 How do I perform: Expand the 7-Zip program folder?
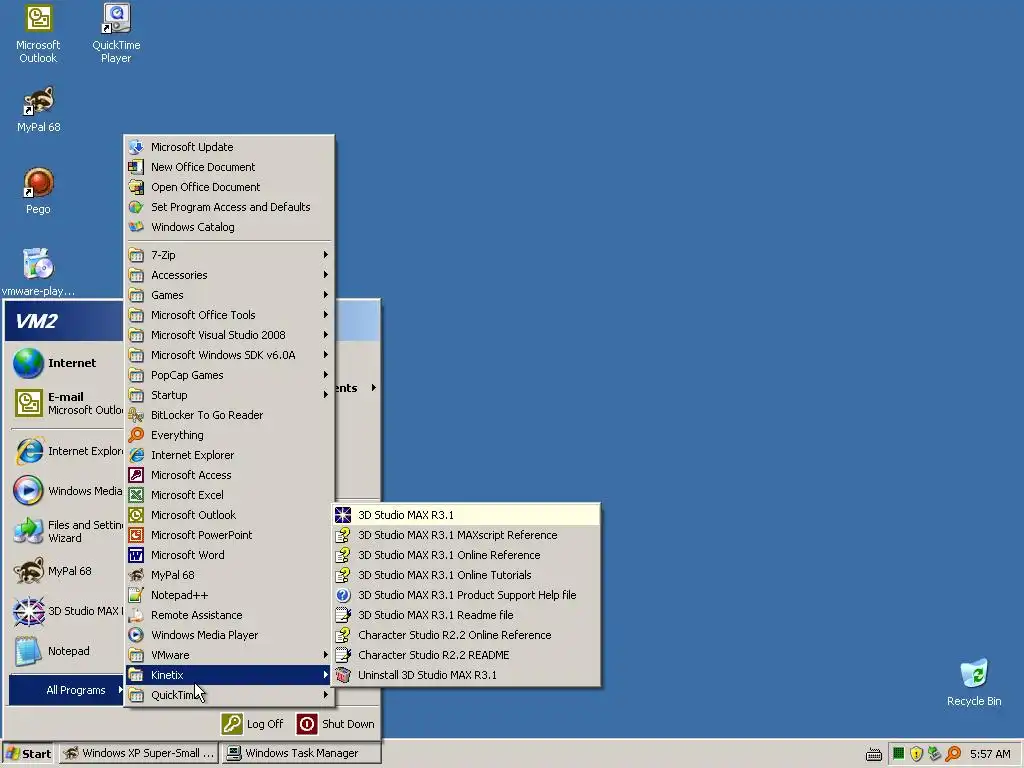point(229,255)
